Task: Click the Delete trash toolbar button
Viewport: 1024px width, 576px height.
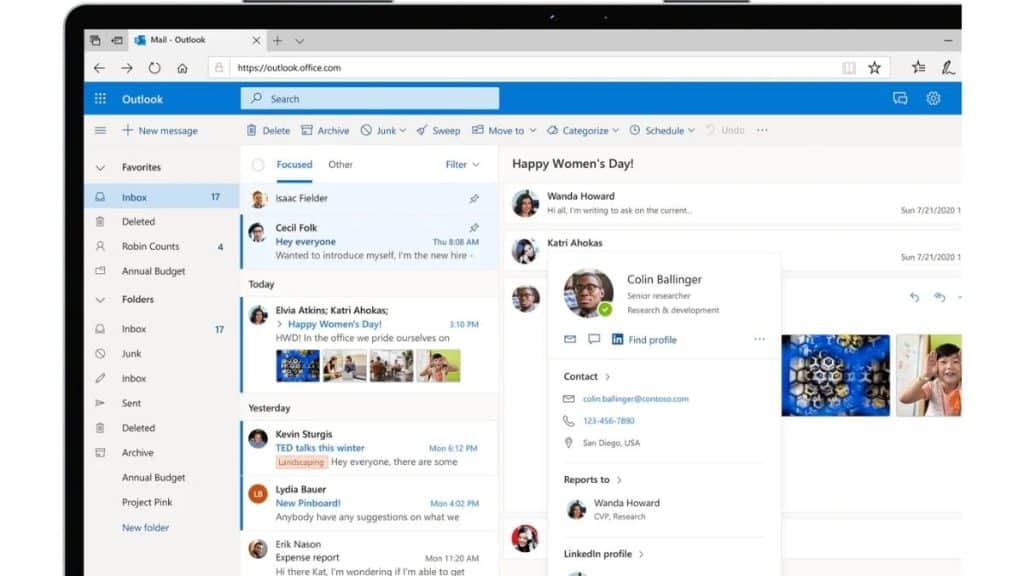Action: (268, 131)
